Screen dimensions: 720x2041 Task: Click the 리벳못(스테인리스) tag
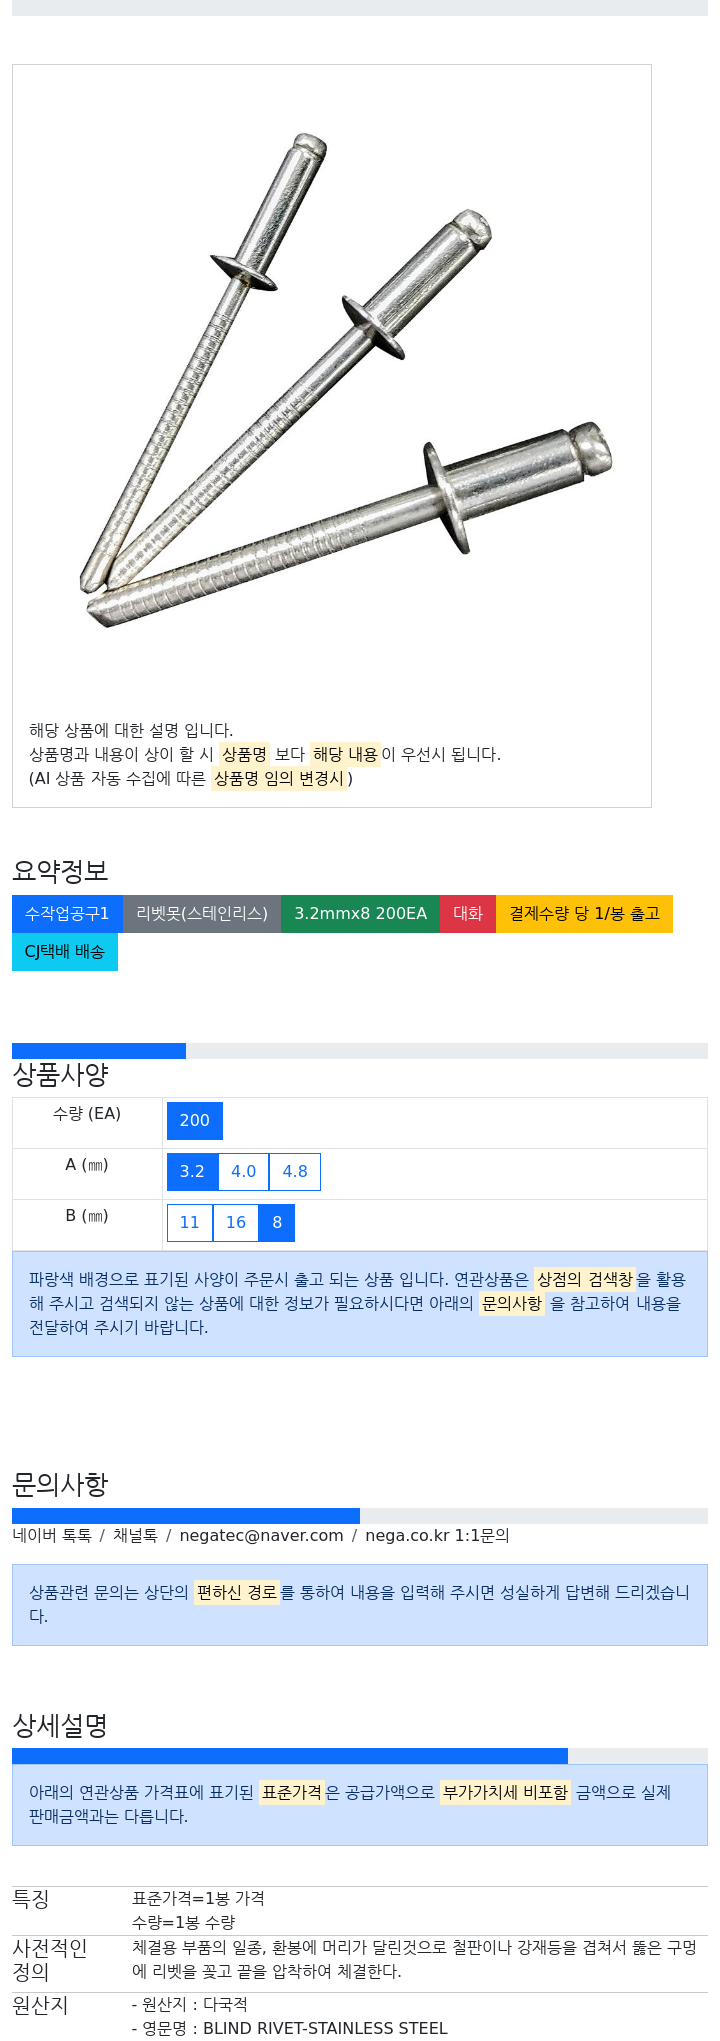(202, 914)
